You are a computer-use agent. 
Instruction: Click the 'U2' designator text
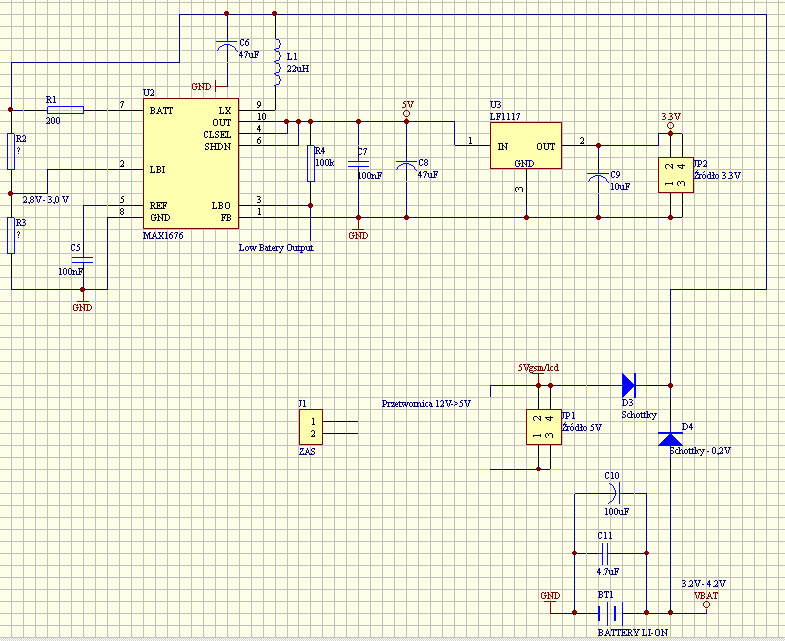(x=149, y=93)
